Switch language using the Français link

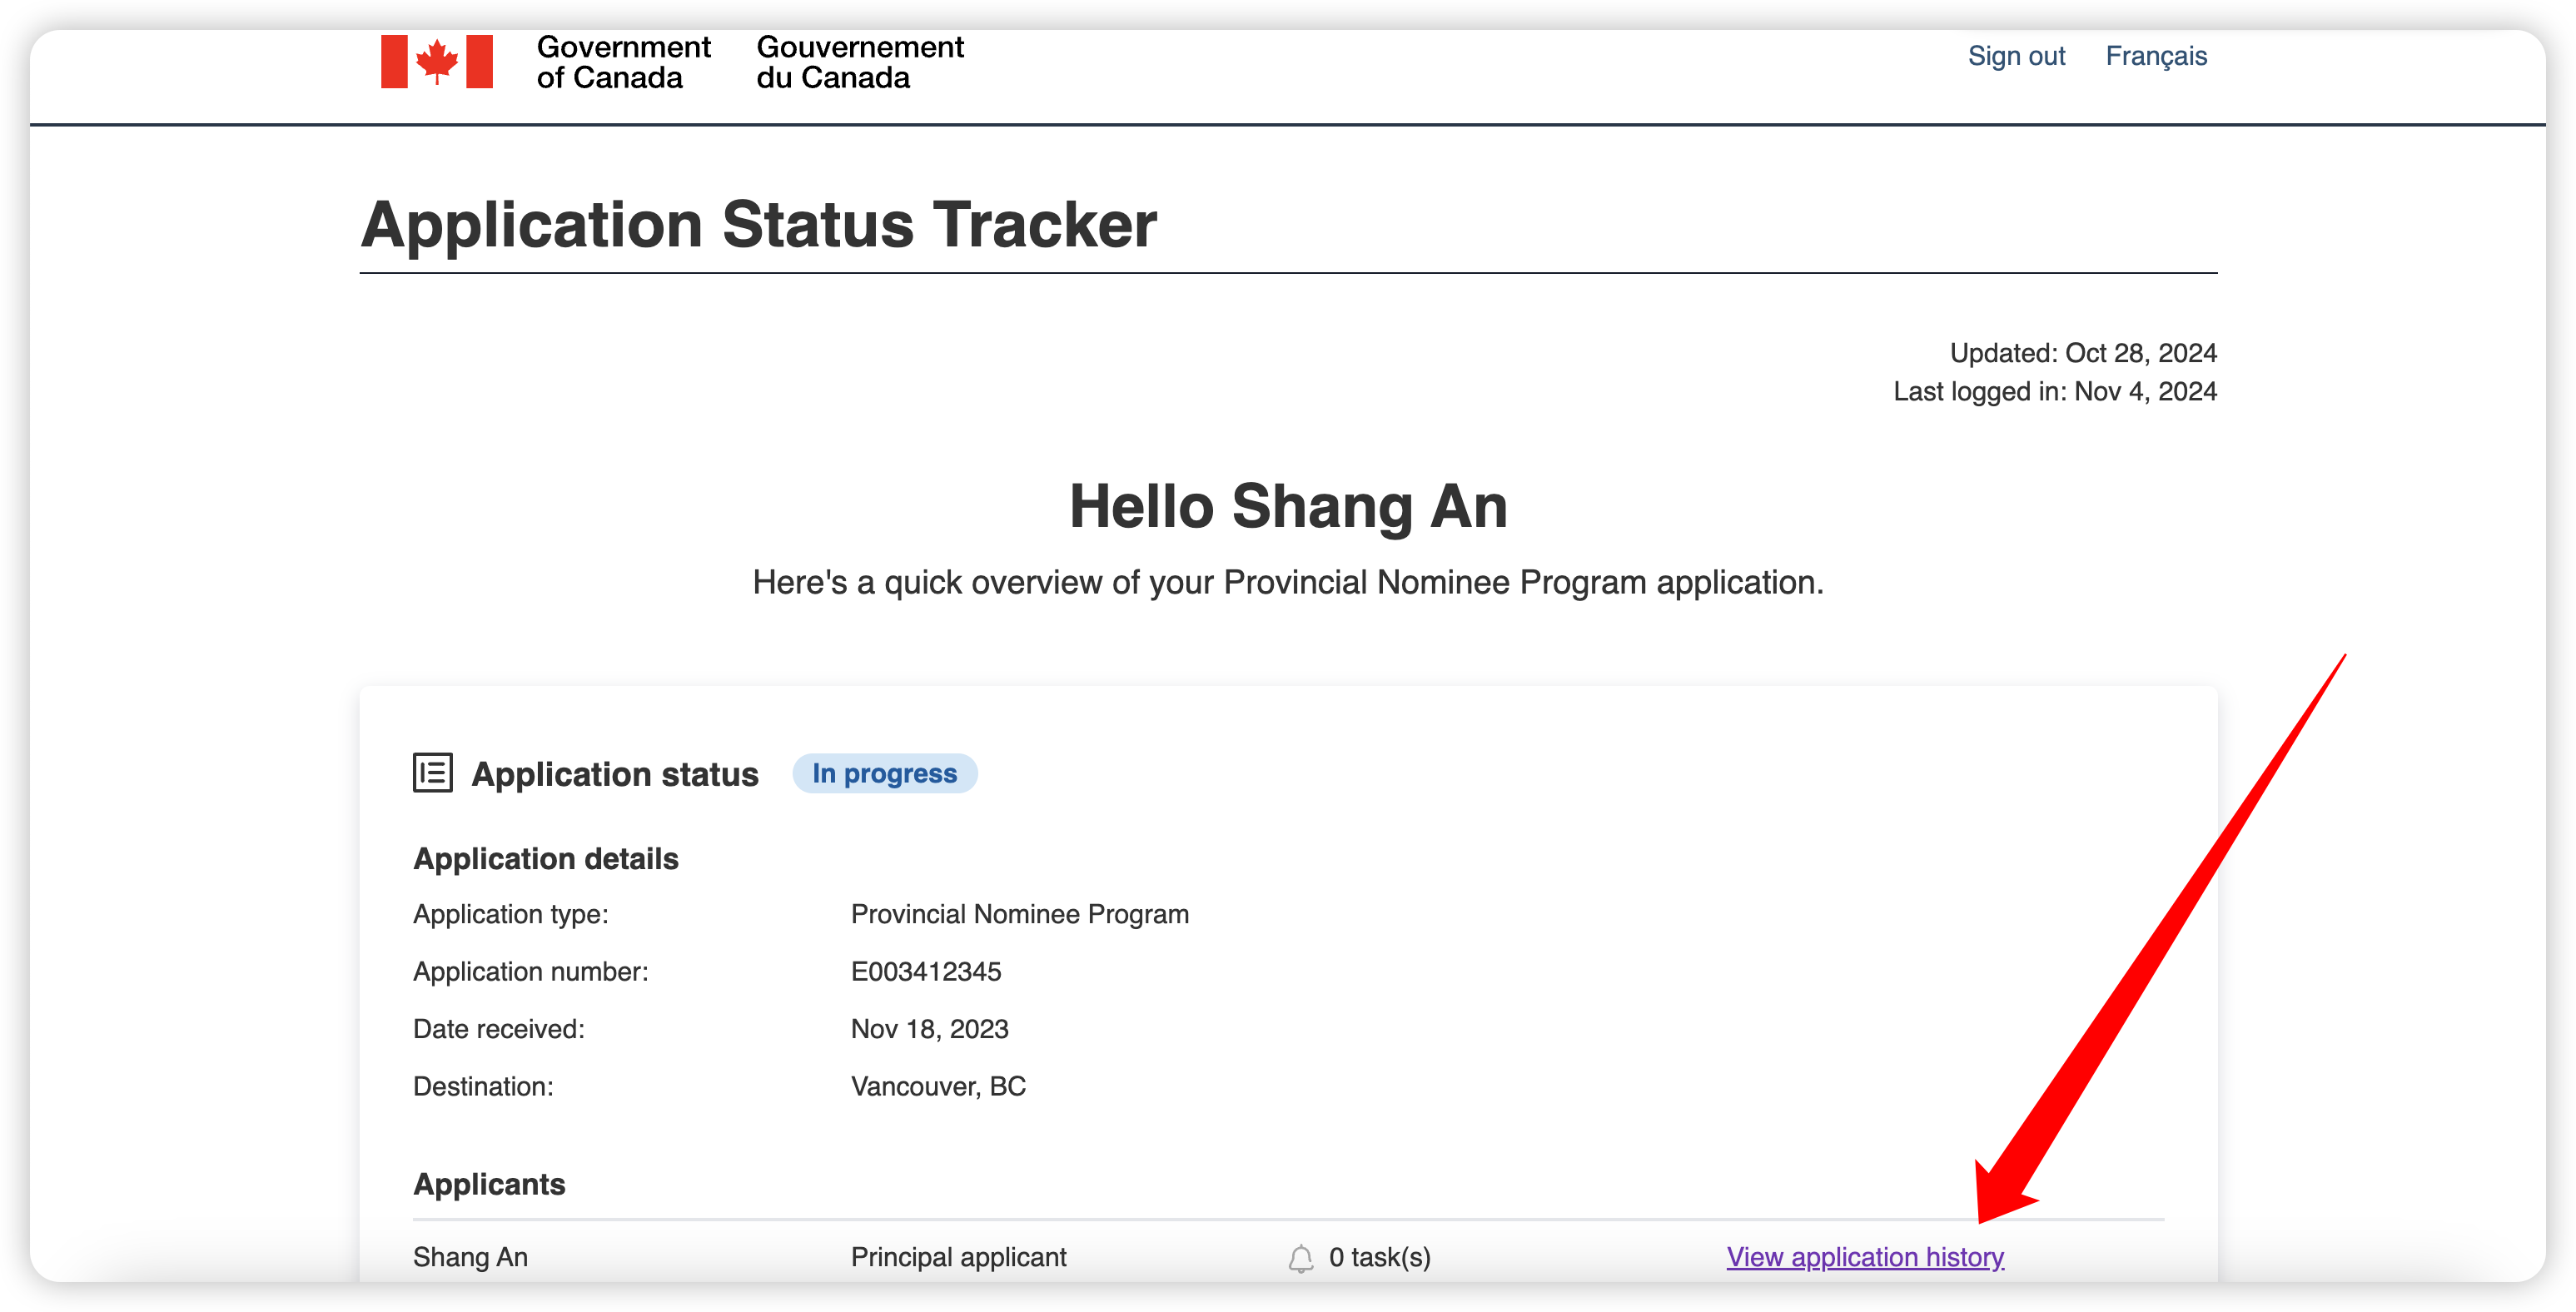[2156, 56]
